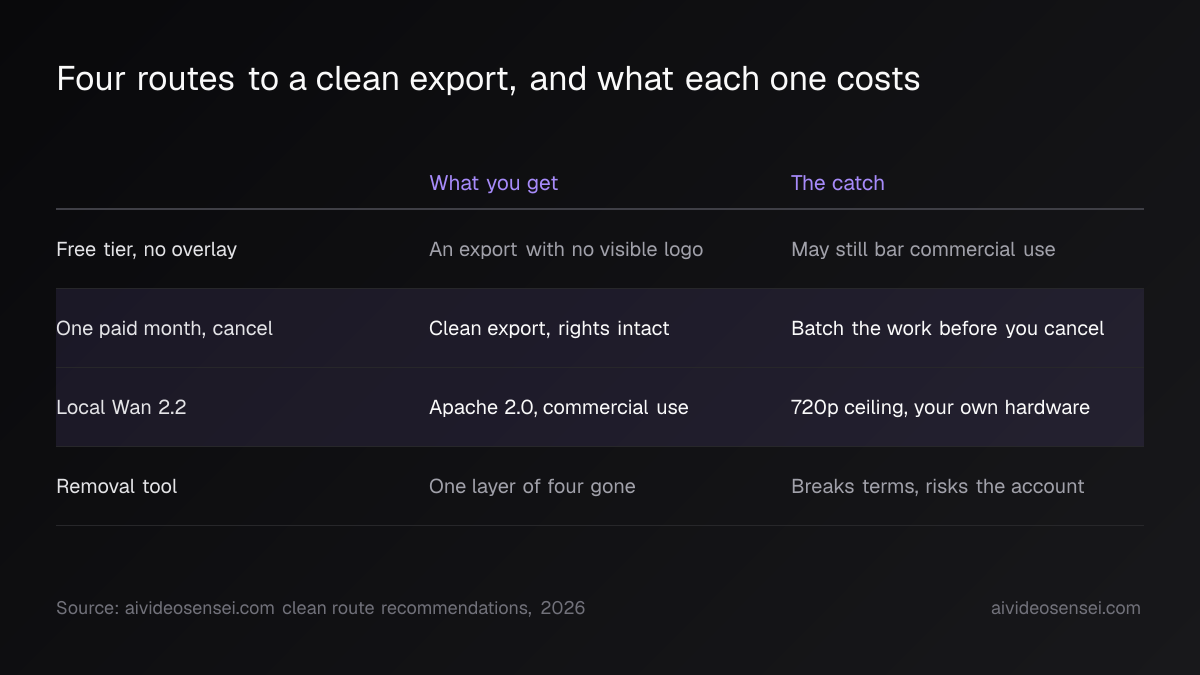This screenshot has height=675, width=1200.
Task: Click 'Batch the work before you cancel' cell
Action: [948, 328]
